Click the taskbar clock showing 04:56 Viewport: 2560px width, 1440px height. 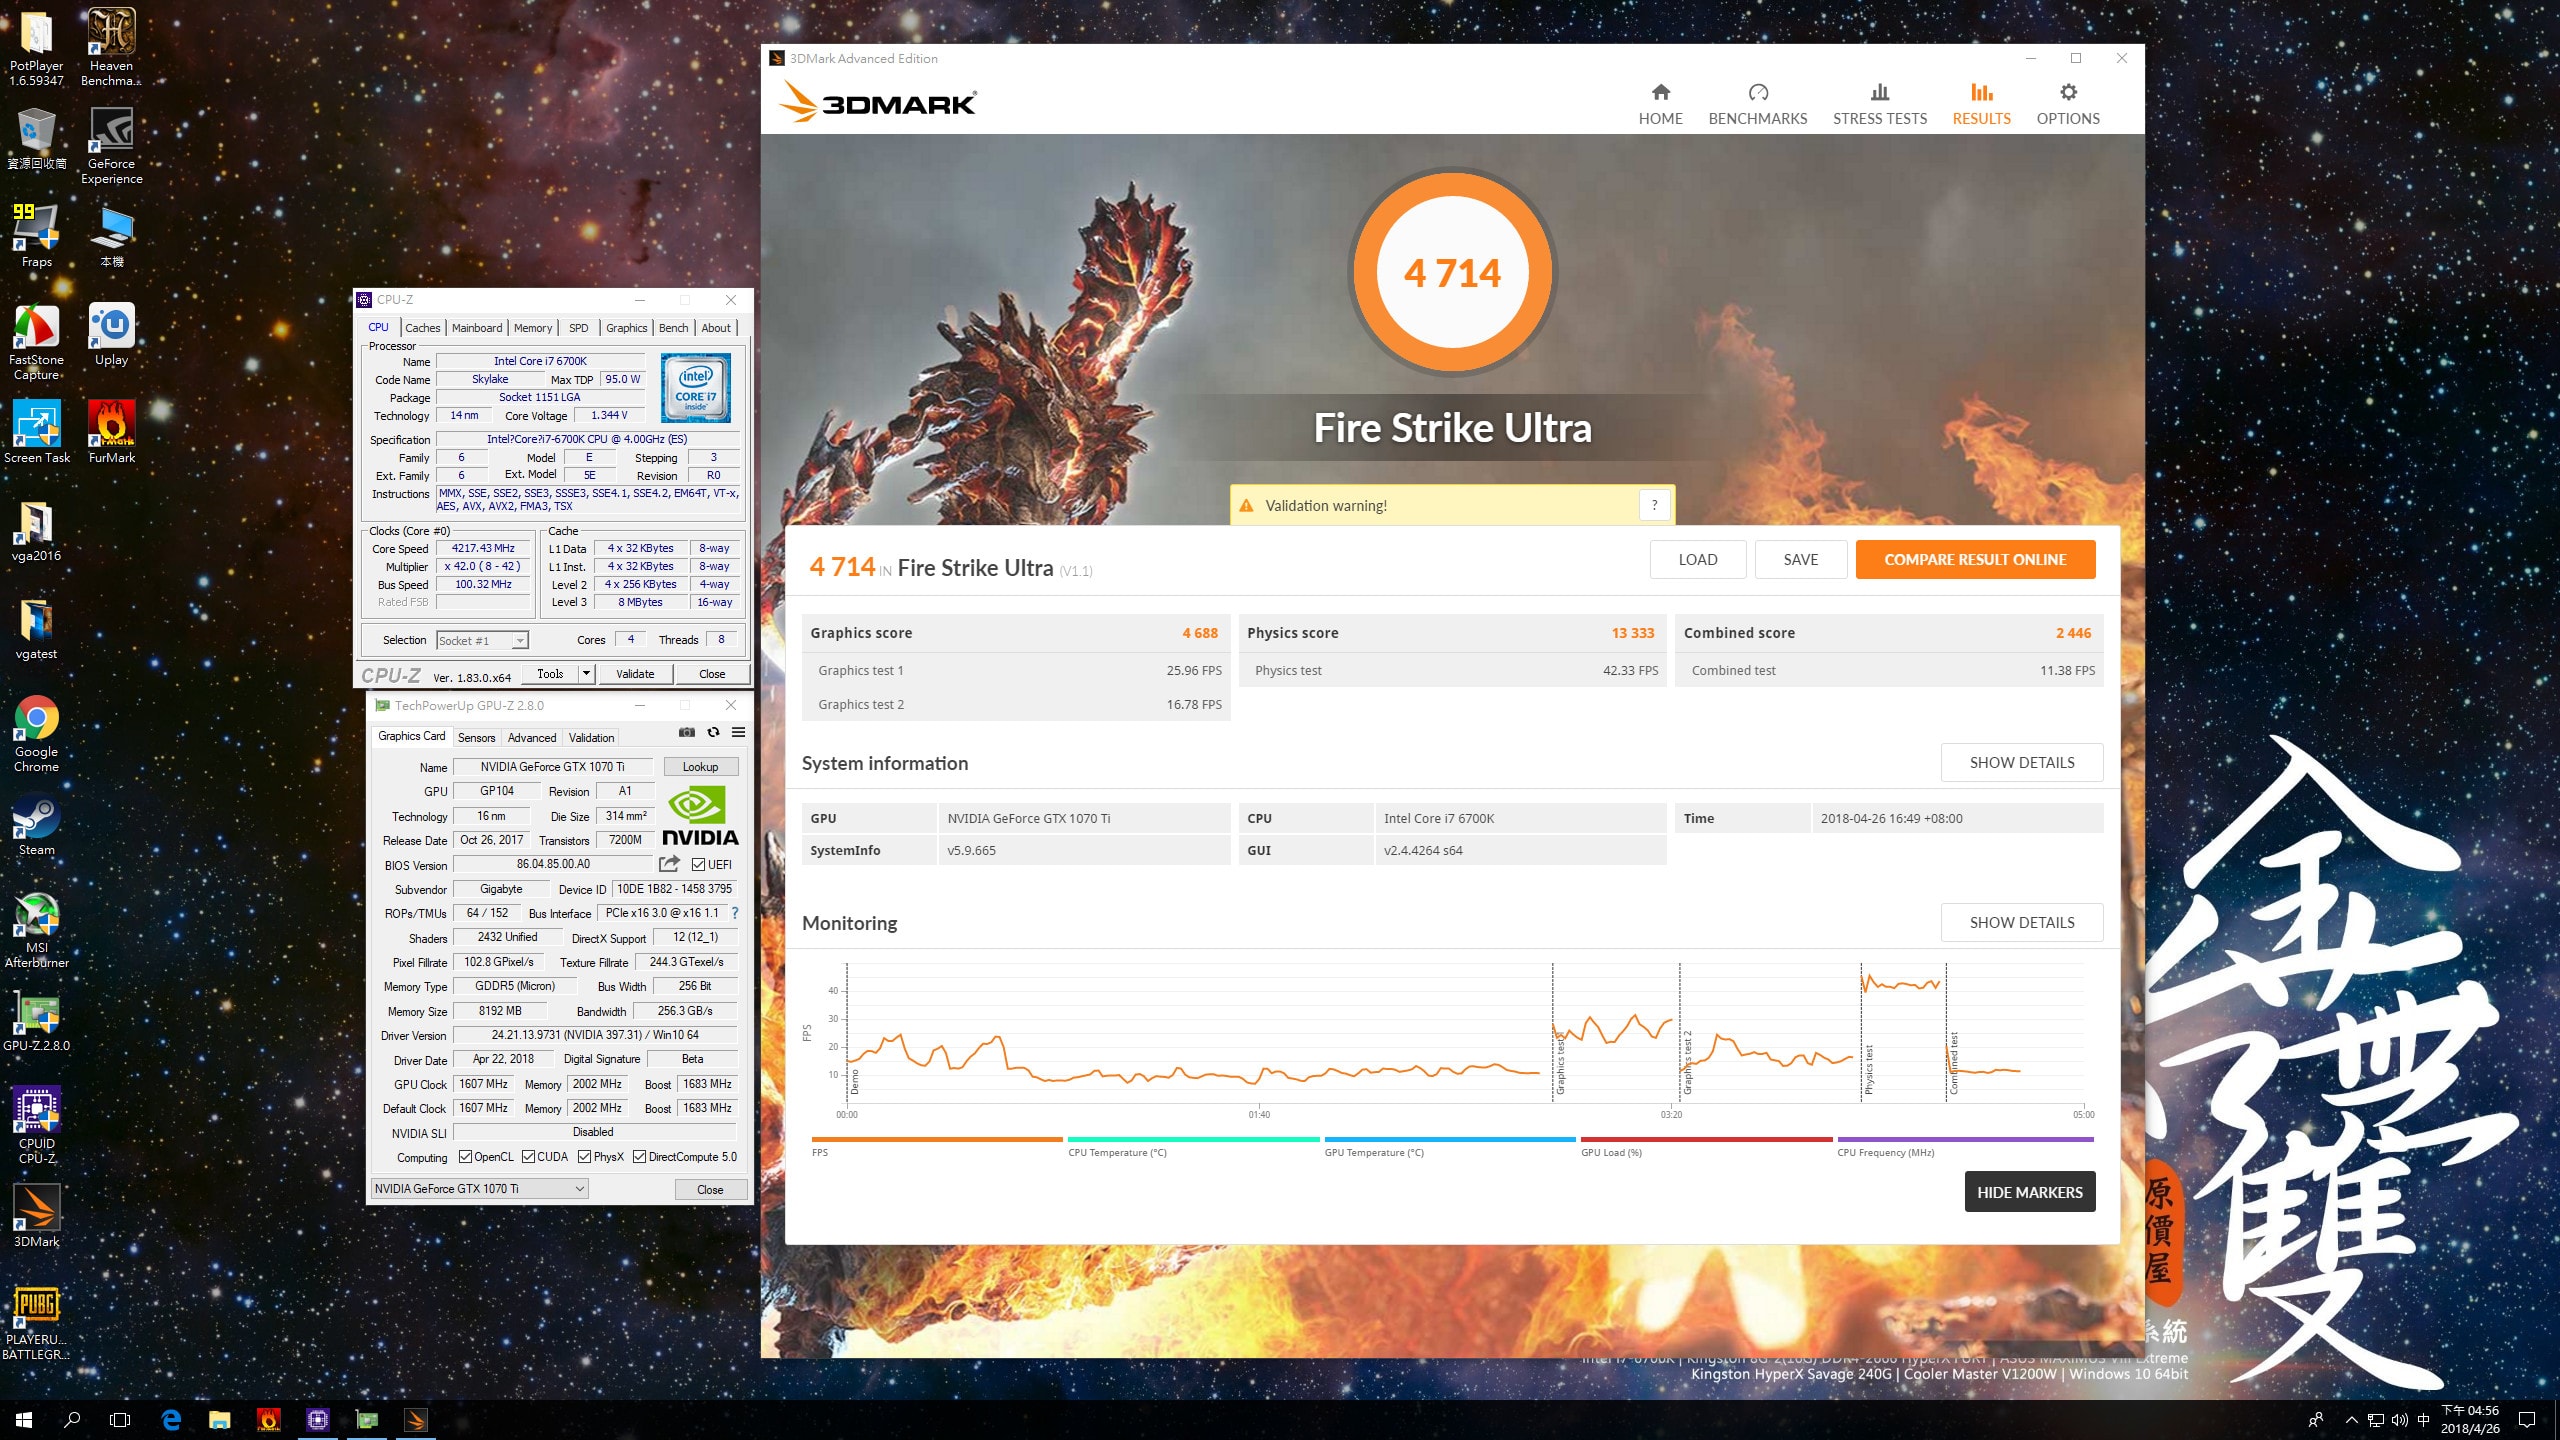tap(2470, 1419)
